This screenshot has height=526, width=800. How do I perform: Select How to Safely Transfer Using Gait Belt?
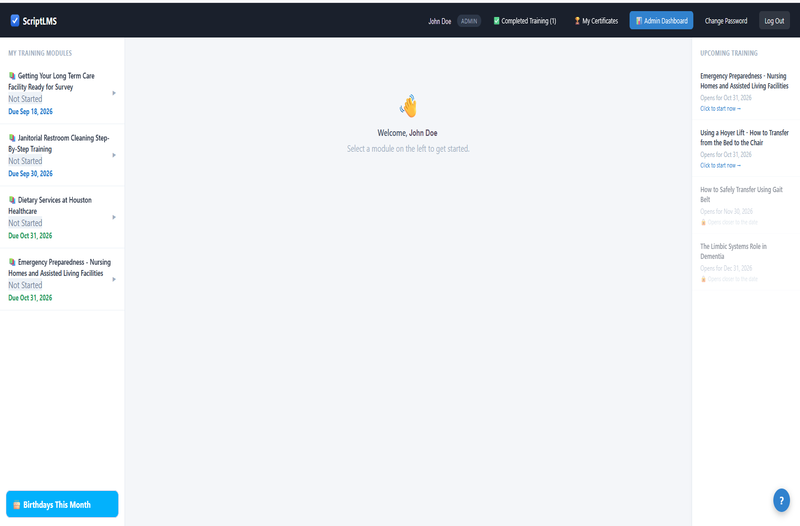click(741, 194)
